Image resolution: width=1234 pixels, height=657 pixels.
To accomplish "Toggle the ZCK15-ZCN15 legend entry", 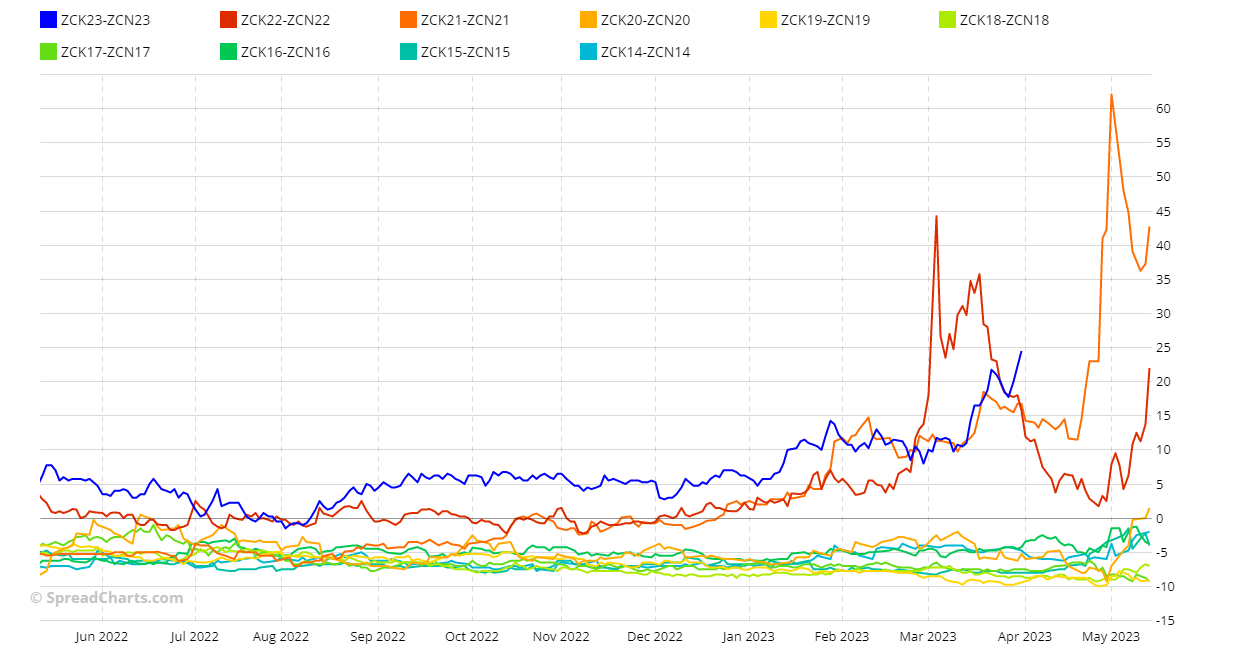I will coord(465,52).
